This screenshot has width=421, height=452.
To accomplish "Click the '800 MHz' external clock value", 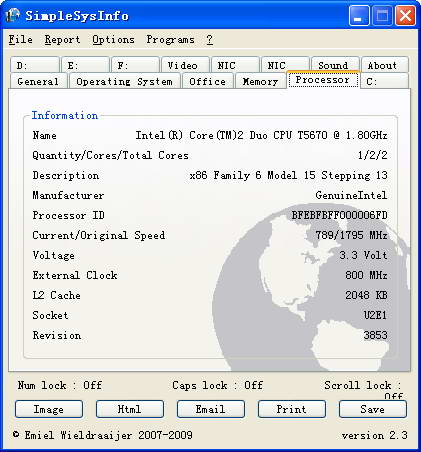I will coord(366,275).
